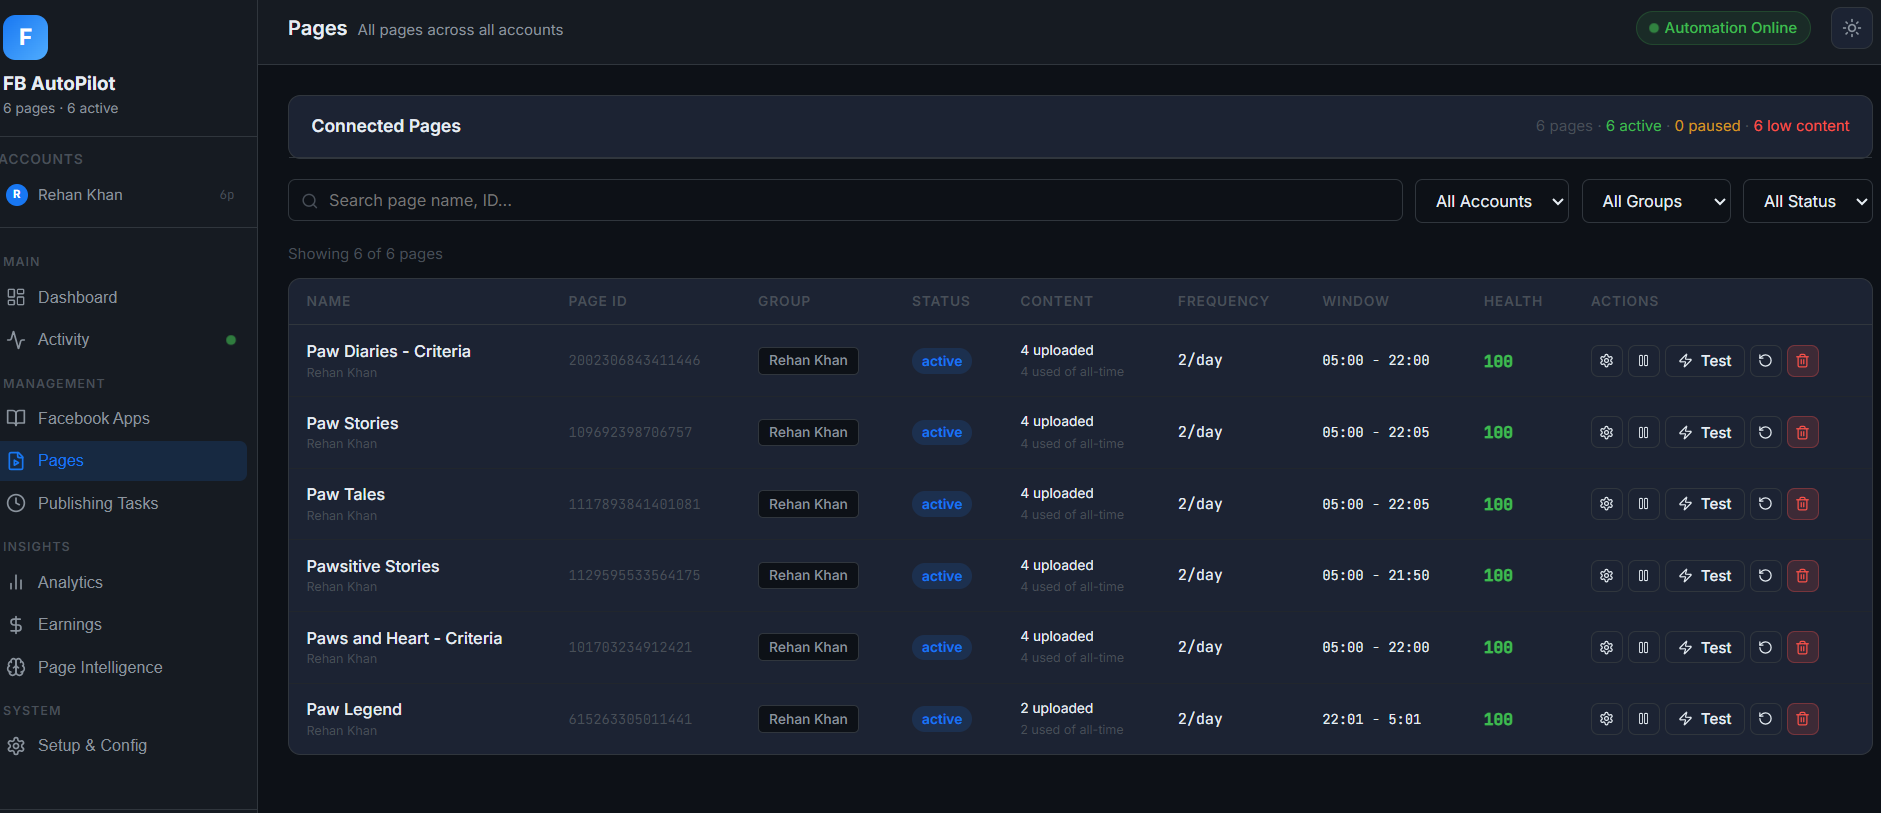1881x813 pixels.
Task: Click the FB AutoPilot logo icon
Action: click(x=25, y=38)
